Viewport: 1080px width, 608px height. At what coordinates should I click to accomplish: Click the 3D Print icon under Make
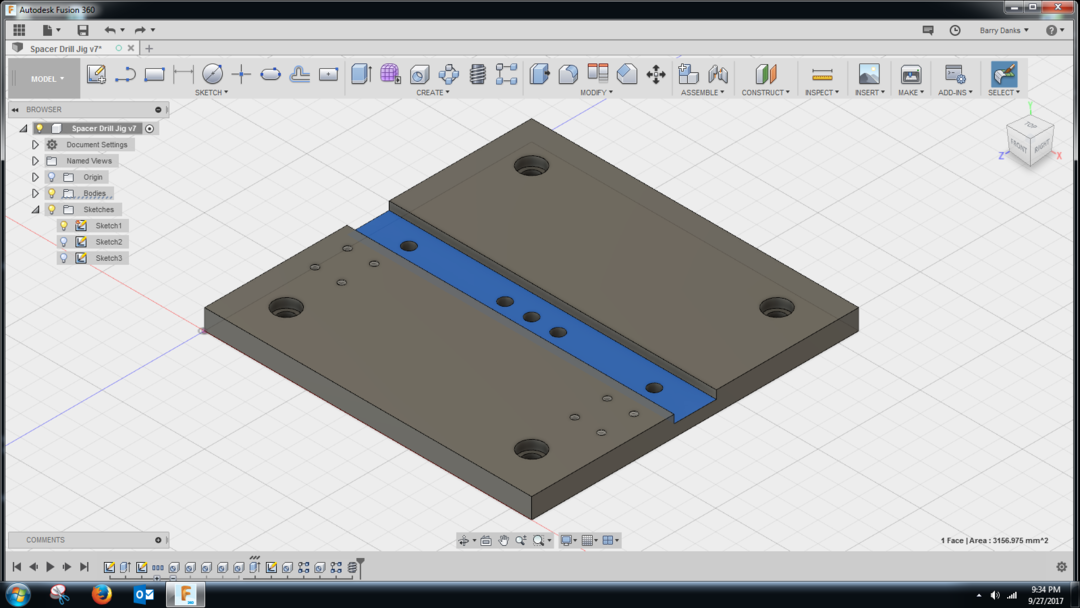point(910,74)
